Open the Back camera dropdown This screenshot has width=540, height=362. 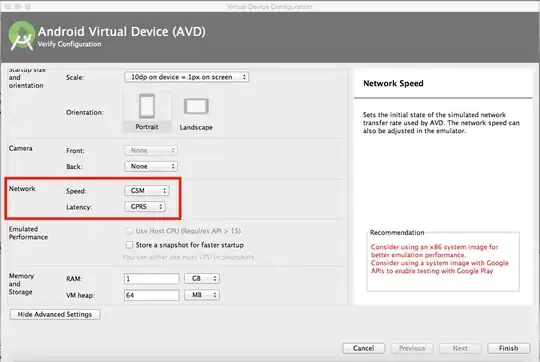(x=151, y=166)
